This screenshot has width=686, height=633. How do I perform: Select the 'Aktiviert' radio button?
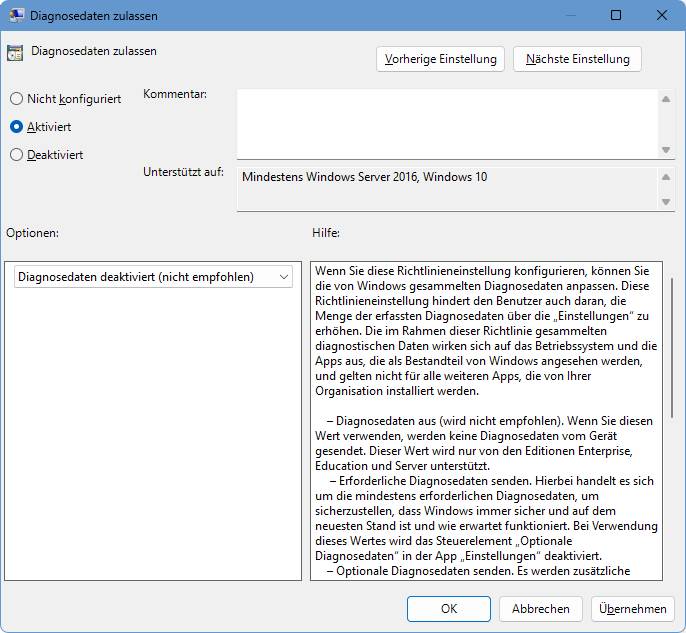coord(16,127)
